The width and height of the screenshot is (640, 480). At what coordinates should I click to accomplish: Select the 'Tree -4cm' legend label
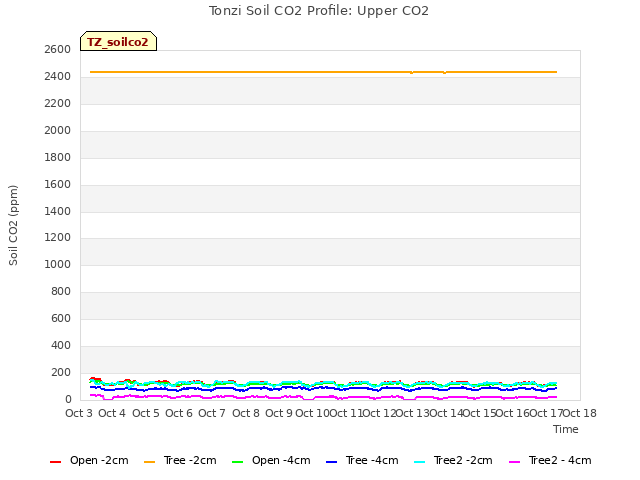372,460
